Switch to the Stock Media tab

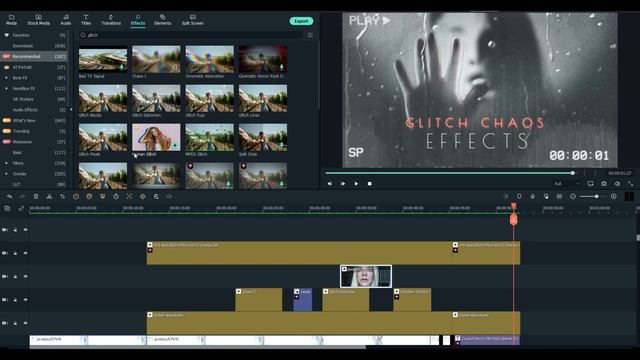tap(38, 20)
